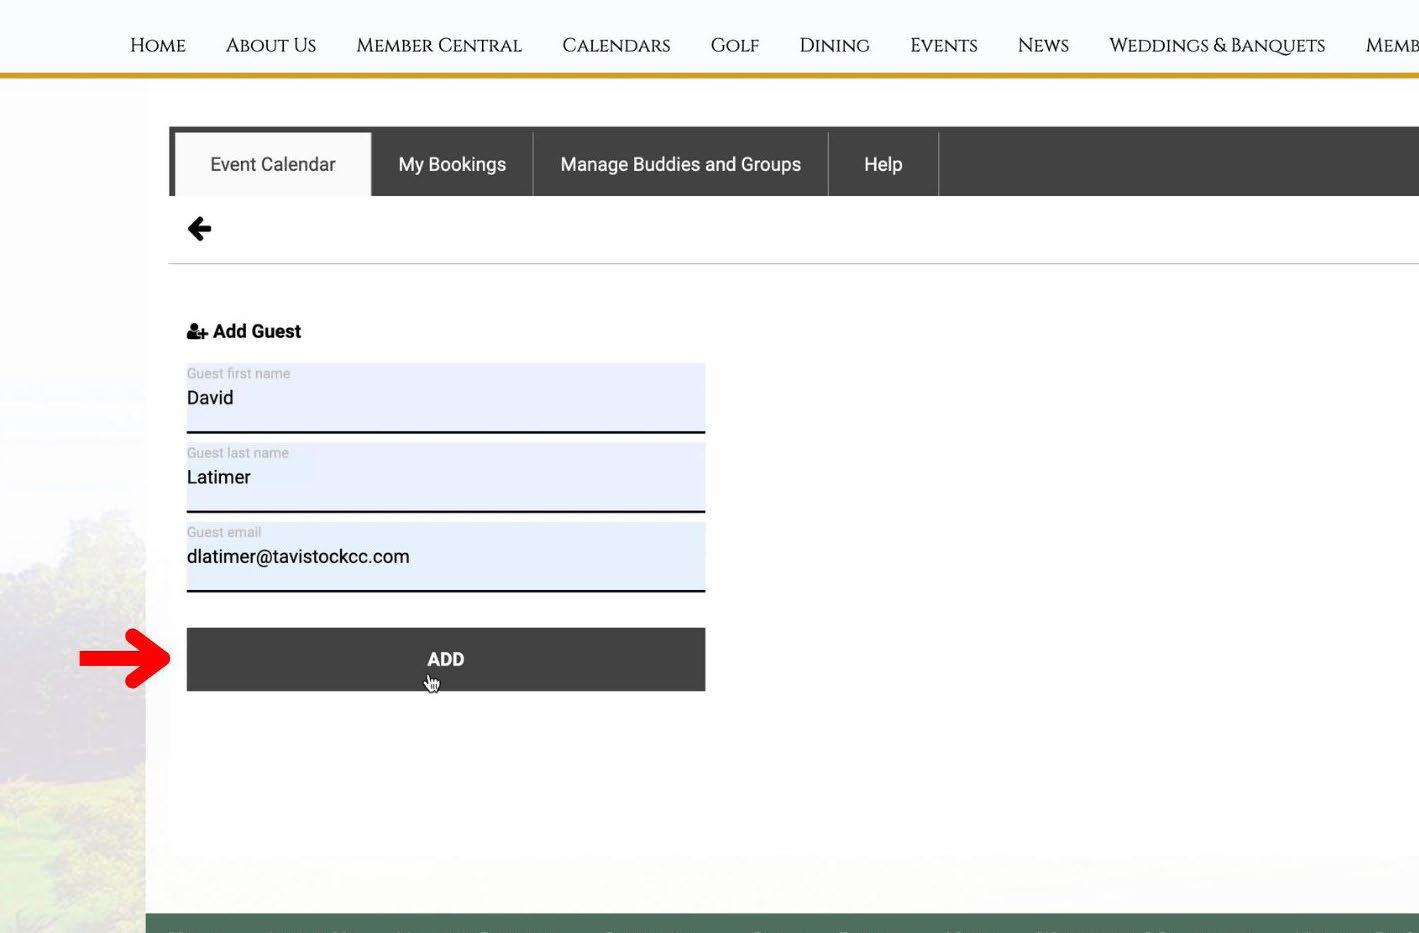
Task: Open the Dining navigation item
Action: click(834, 45)
